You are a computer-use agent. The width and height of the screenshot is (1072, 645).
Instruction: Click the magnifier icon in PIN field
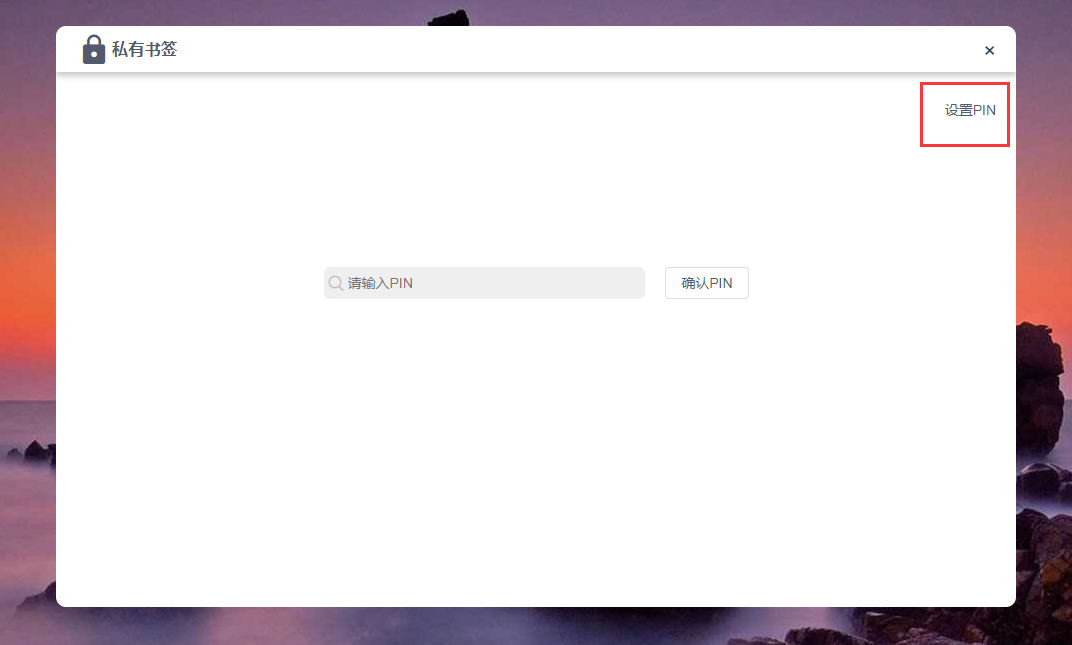click(x=336, y=283)
